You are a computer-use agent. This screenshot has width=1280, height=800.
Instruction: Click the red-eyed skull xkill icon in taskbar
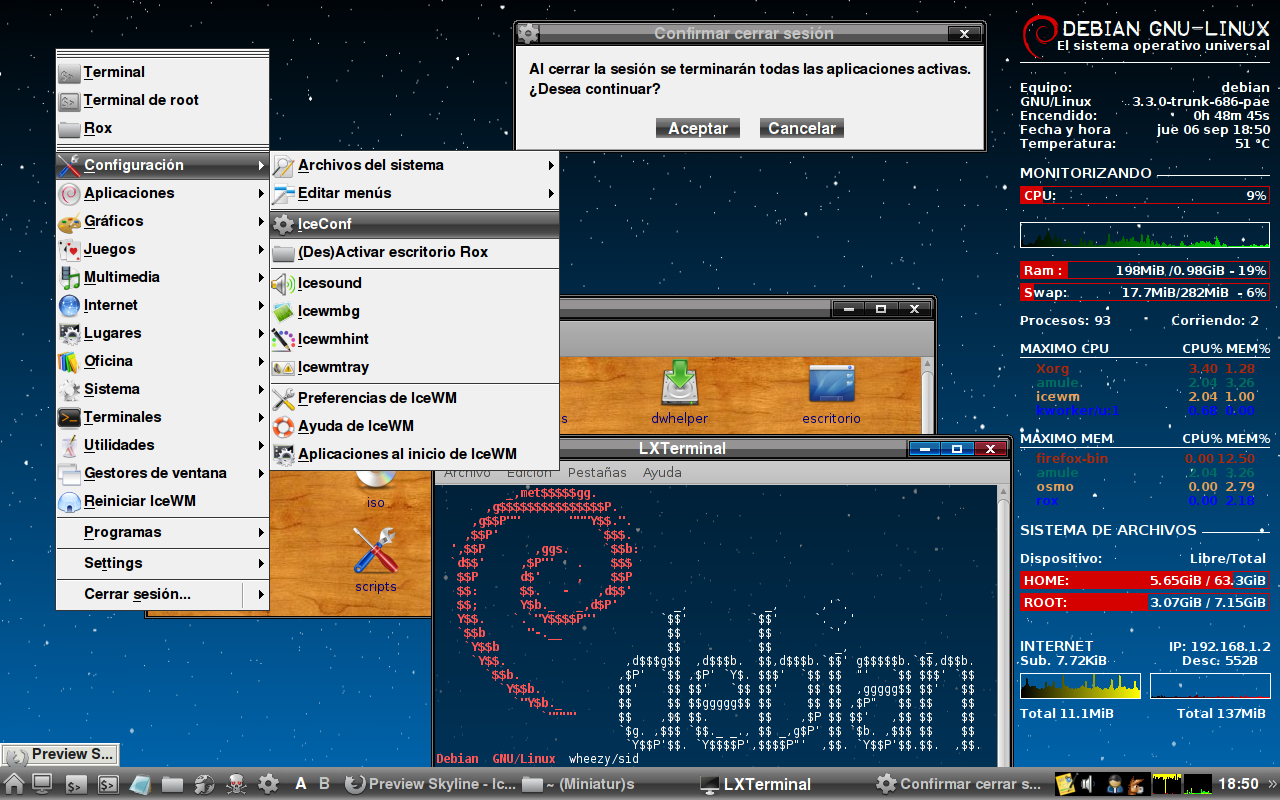click(236, 784)
